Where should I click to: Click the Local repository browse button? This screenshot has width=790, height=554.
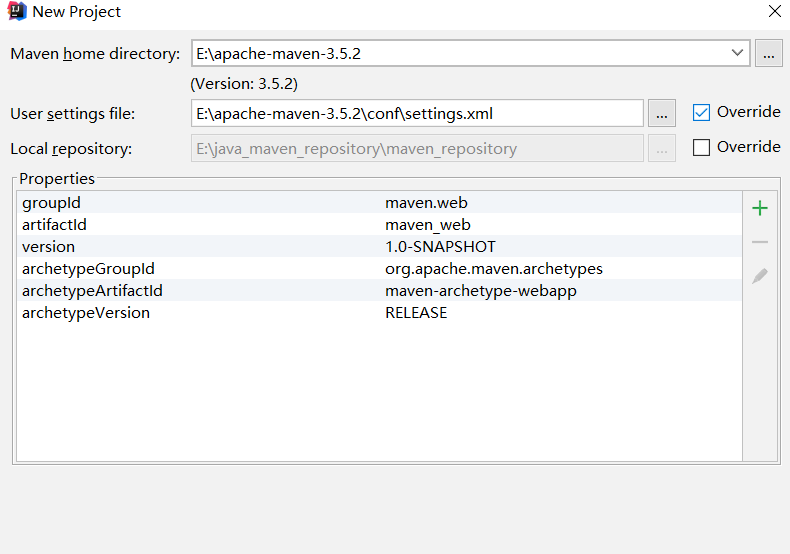662,149
